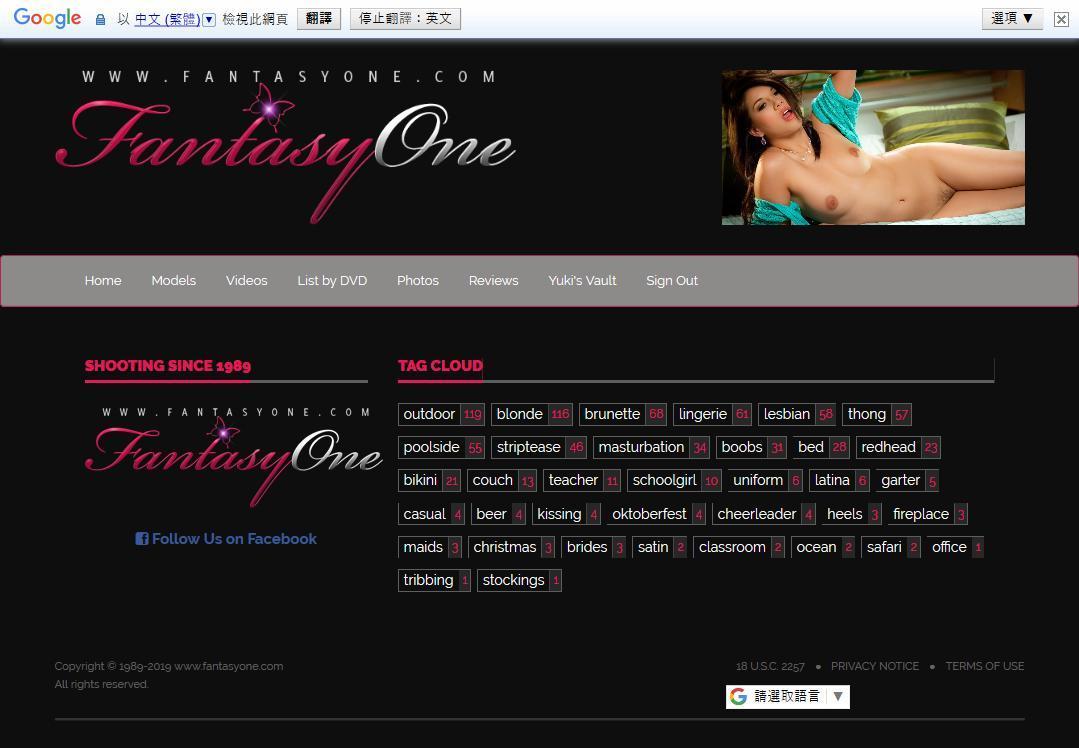Select the blonde tag

tap(532, 414)
